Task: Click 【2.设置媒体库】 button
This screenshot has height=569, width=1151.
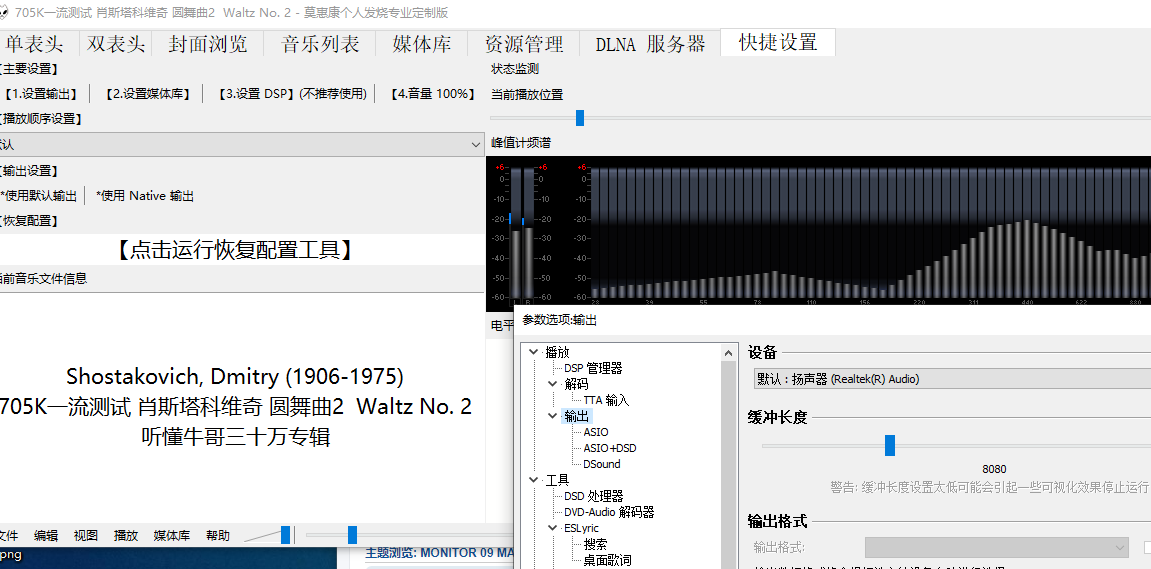Action: pyautogui.click(x=148, y=94)
